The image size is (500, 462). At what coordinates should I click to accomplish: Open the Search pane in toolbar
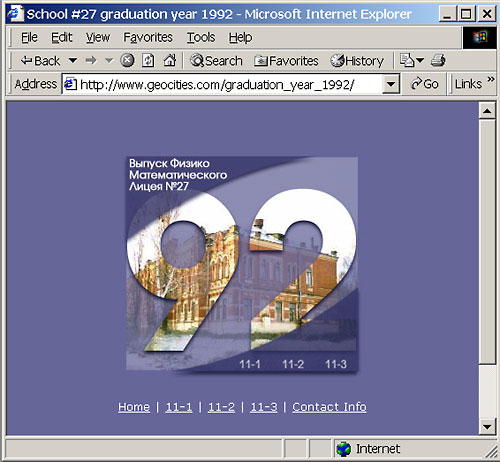216,61
